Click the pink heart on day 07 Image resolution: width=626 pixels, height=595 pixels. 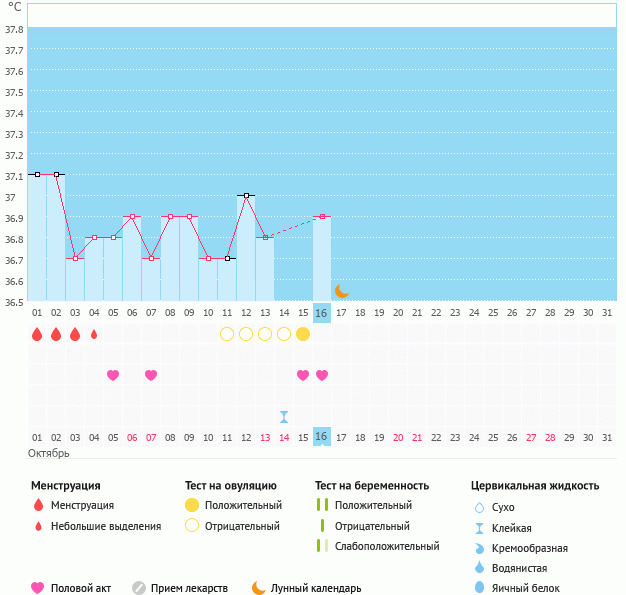[151, 375]
